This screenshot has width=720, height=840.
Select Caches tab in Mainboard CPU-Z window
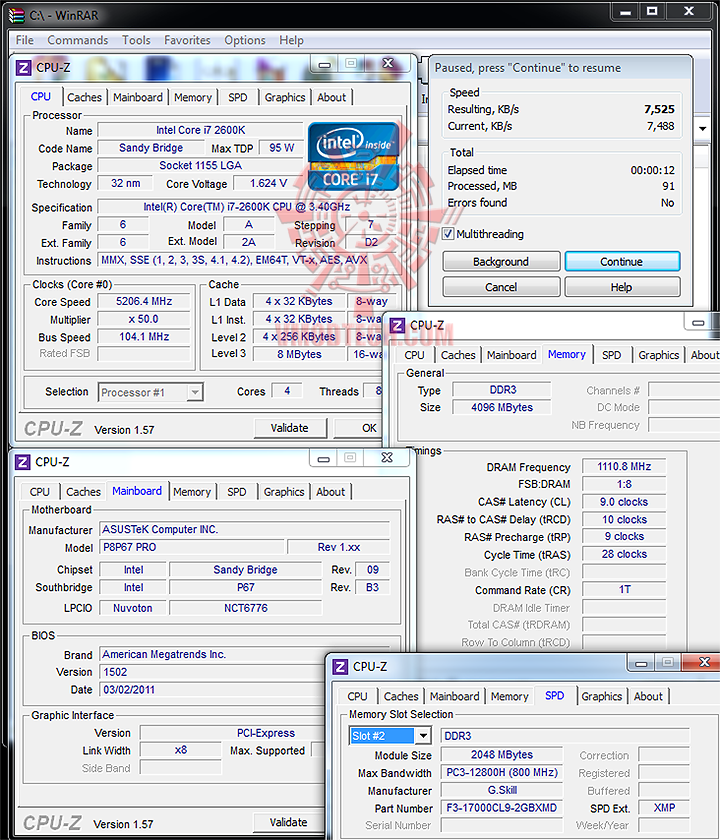pyautogui.click(x=84, y=491)
